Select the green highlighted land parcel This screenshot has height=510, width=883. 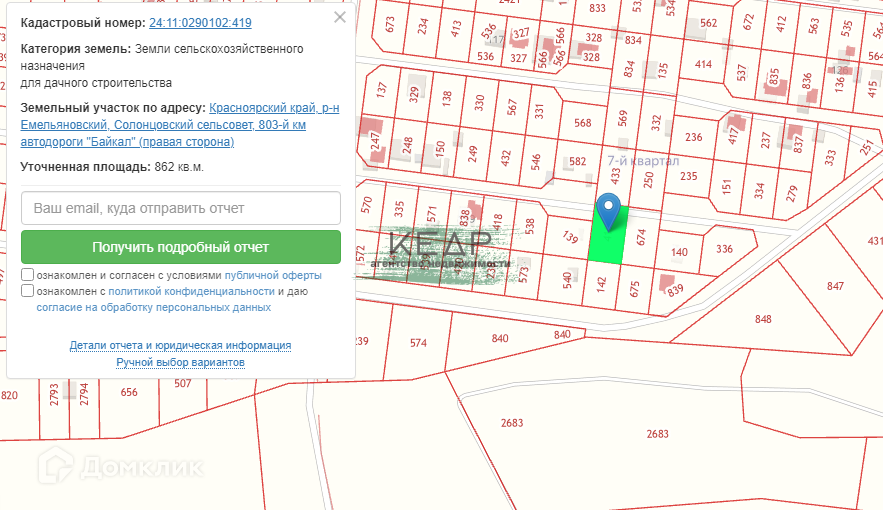click(x=604, y=246)
